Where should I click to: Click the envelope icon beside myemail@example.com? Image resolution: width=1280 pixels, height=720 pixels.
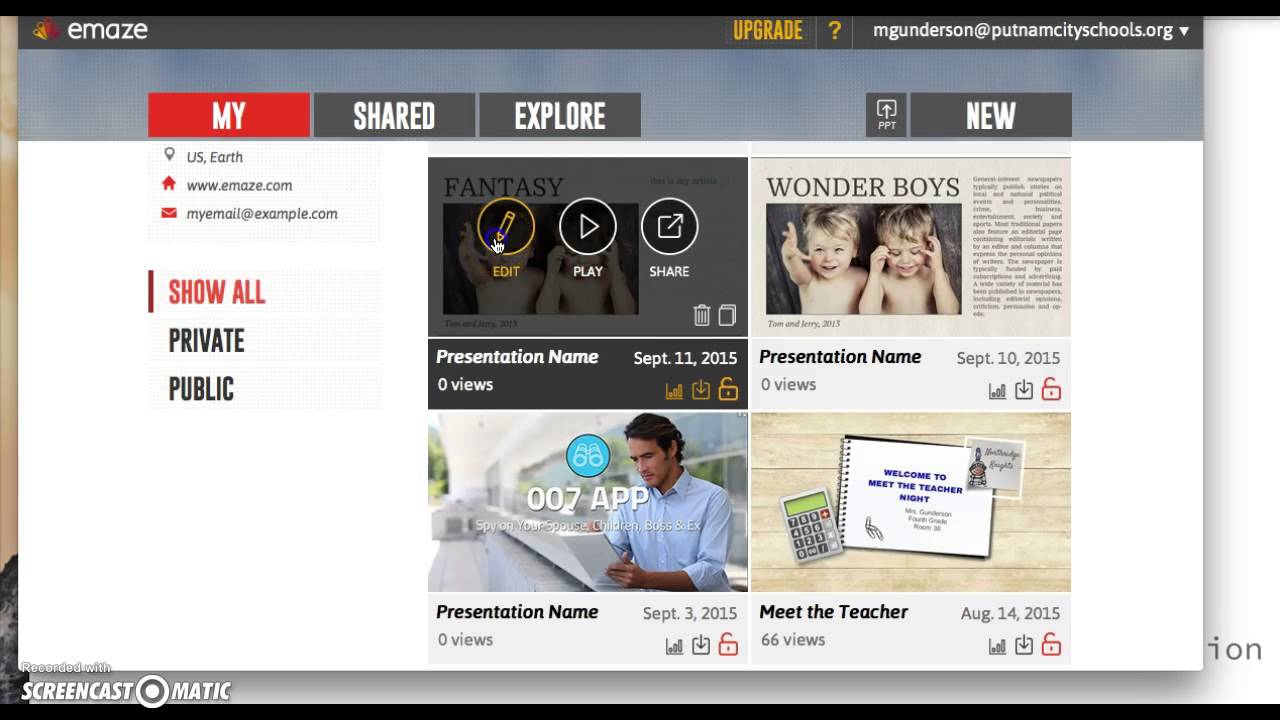click(x=169, y=213)
